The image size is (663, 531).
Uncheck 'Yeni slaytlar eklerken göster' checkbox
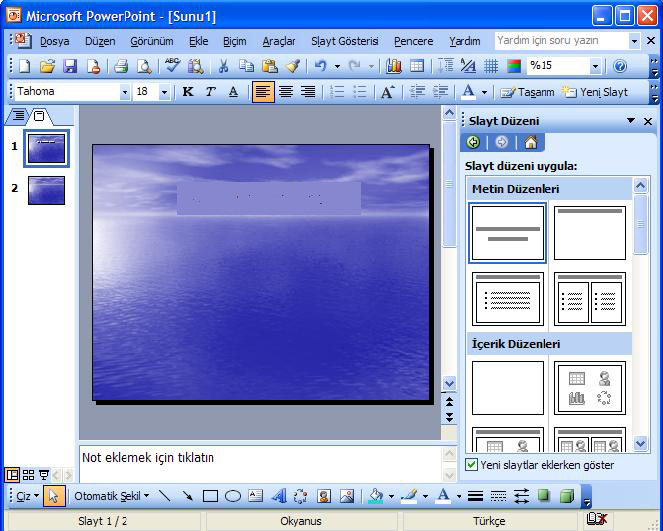(472, 465)
